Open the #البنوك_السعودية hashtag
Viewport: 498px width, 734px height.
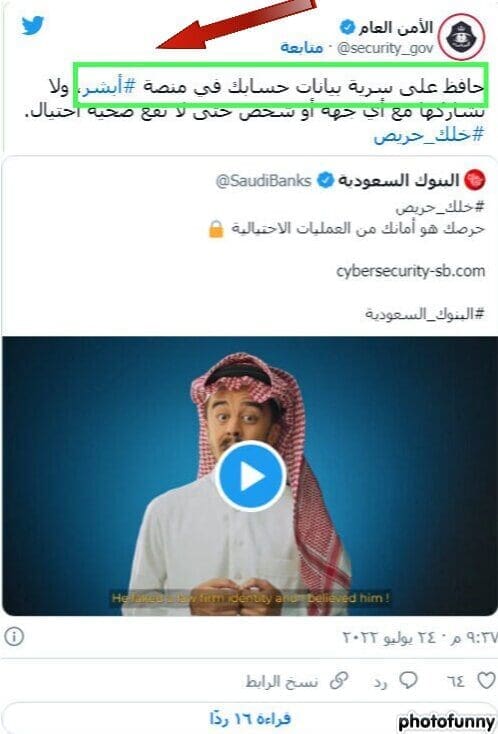click(x=425, y=313)
